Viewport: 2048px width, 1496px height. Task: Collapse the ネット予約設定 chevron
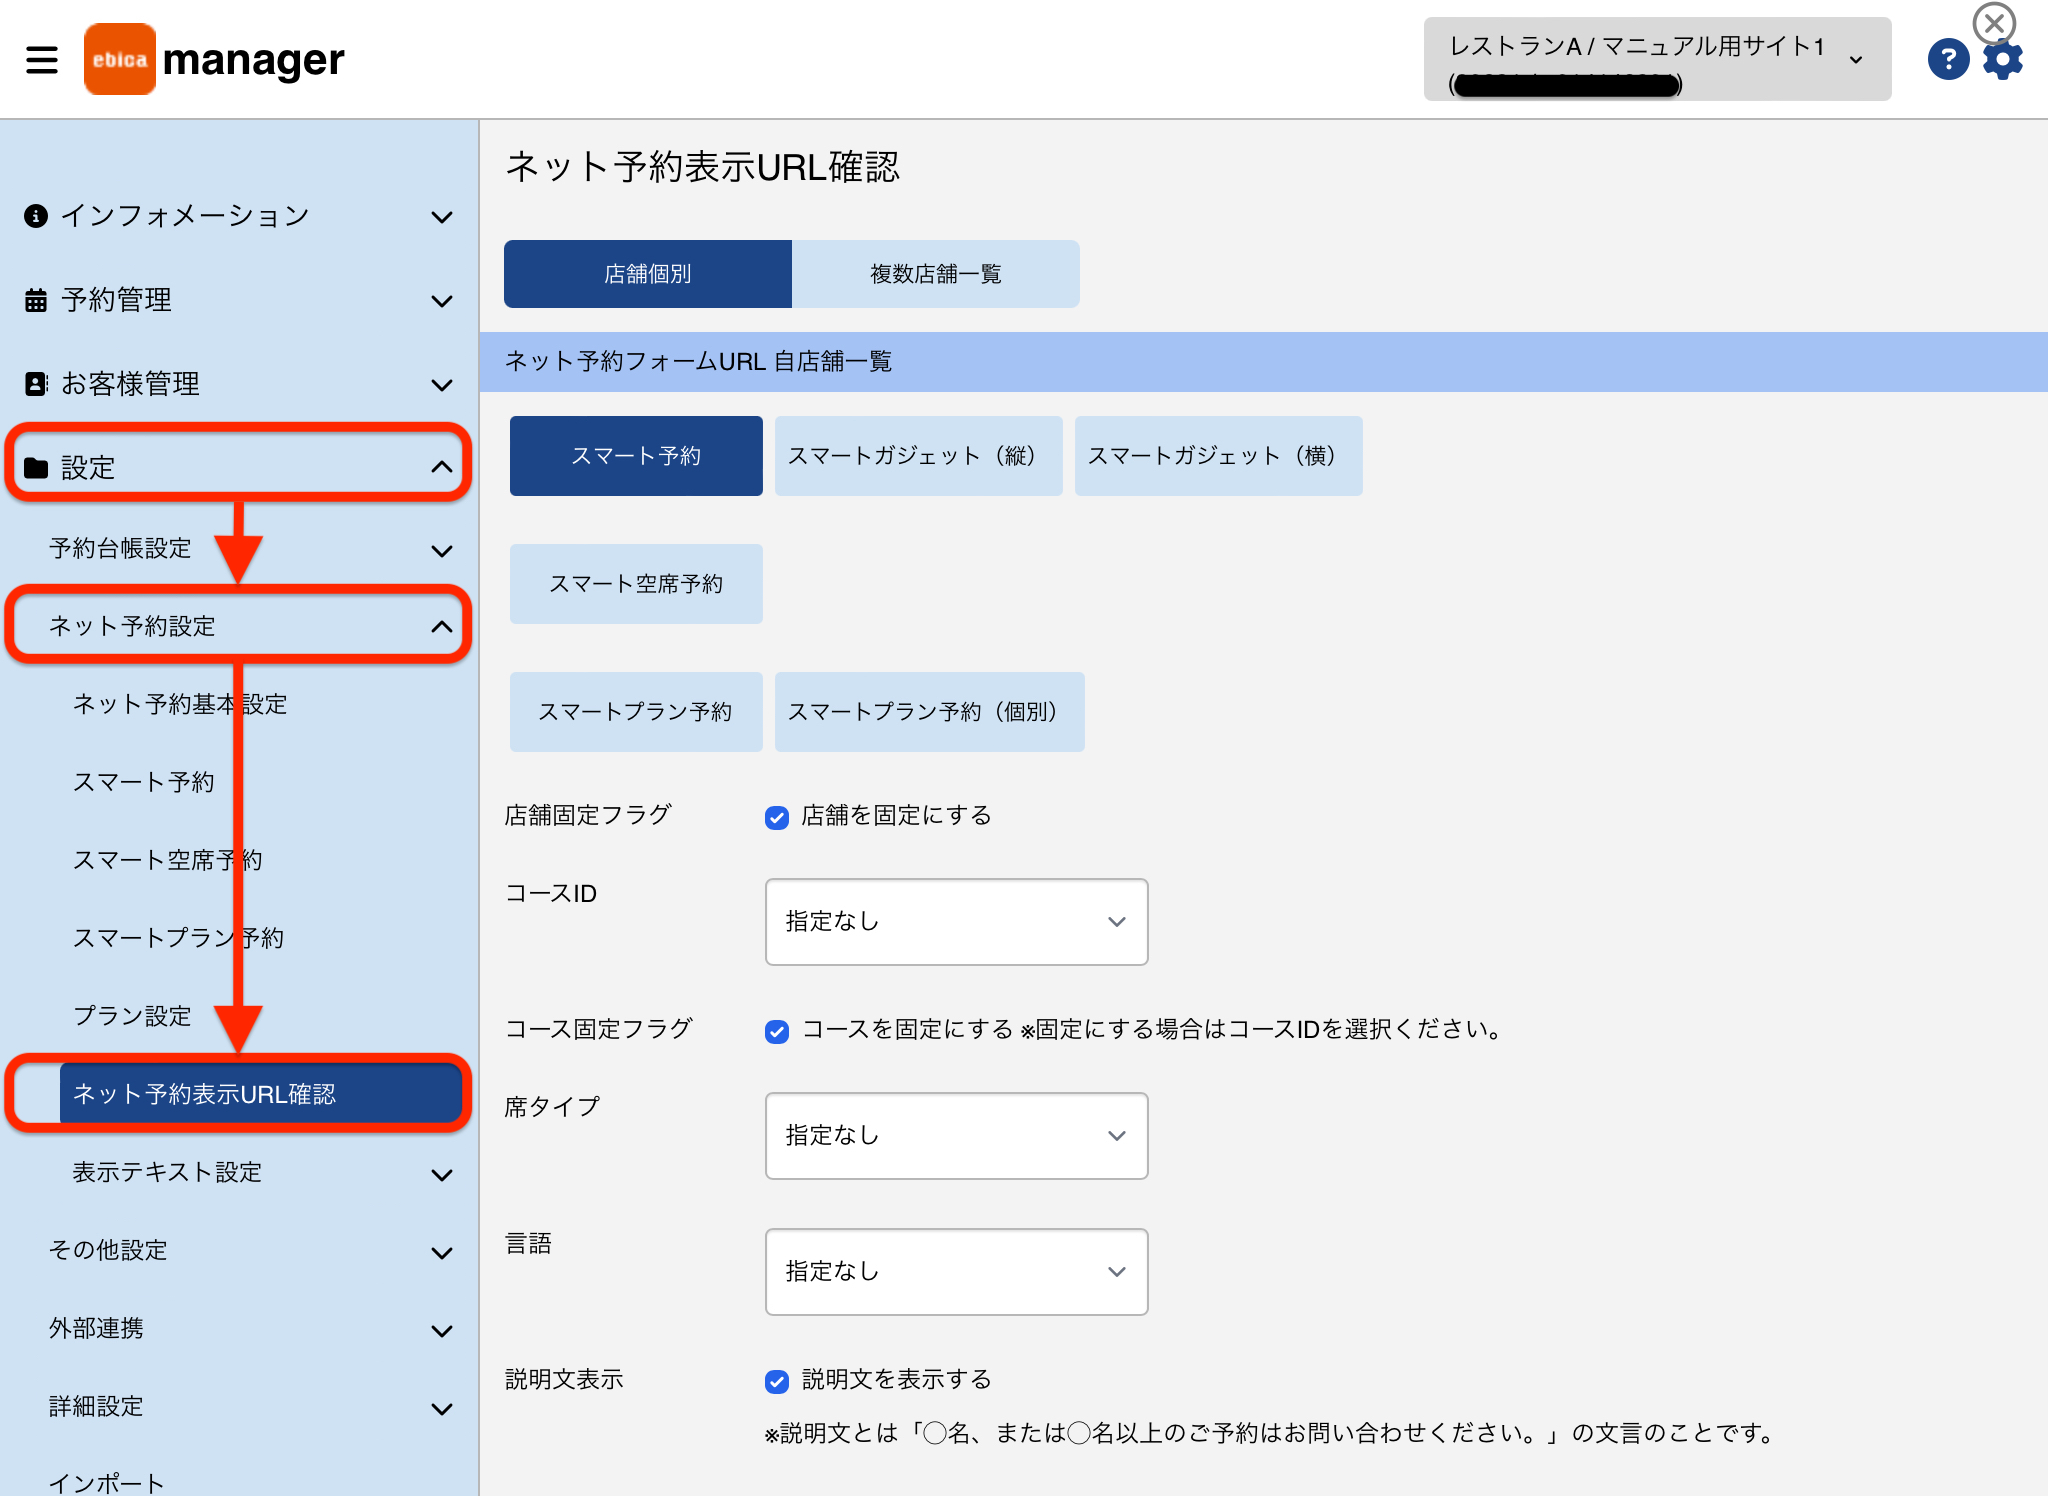[x=441, y=627]
